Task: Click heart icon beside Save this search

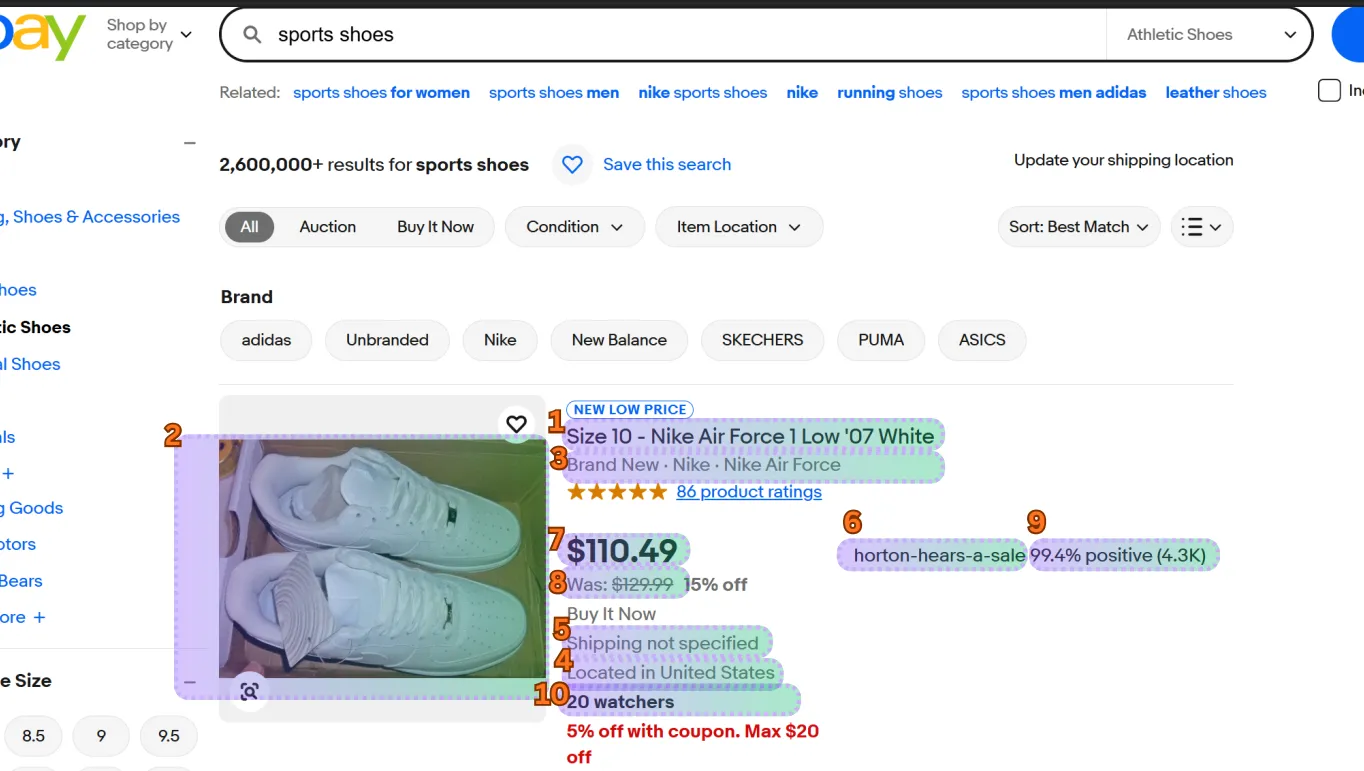Action: 572,164
